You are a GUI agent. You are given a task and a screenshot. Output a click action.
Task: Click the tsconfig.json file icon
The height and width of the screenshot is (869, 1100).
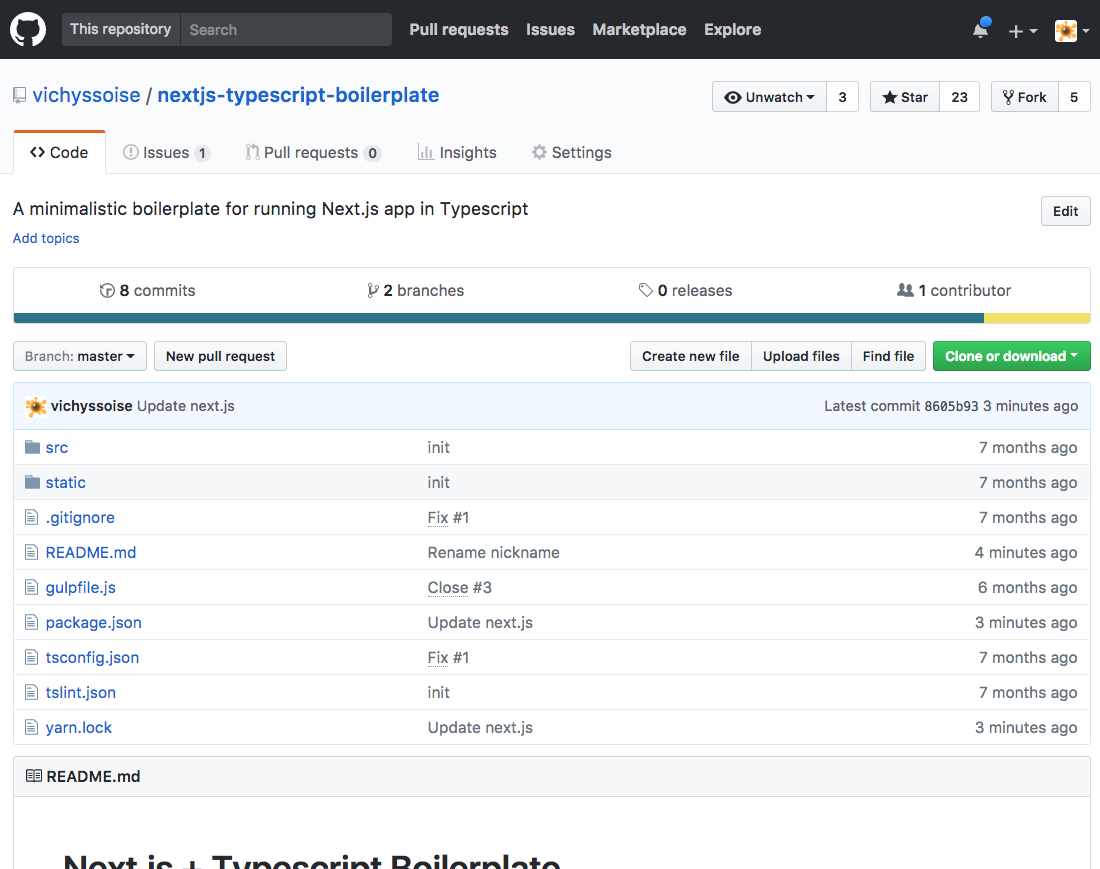tap(31, 658)
